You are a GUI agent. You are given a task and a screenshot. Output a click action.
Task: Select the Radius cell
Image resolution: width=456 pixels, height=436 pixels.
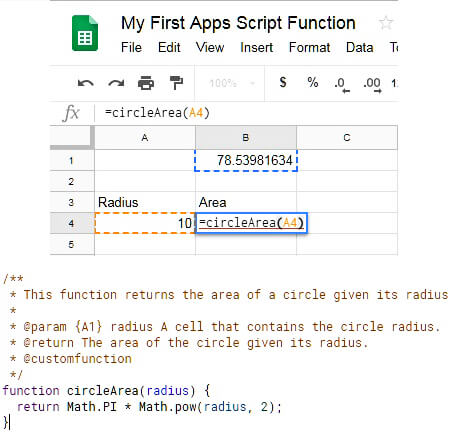[145, 202]
